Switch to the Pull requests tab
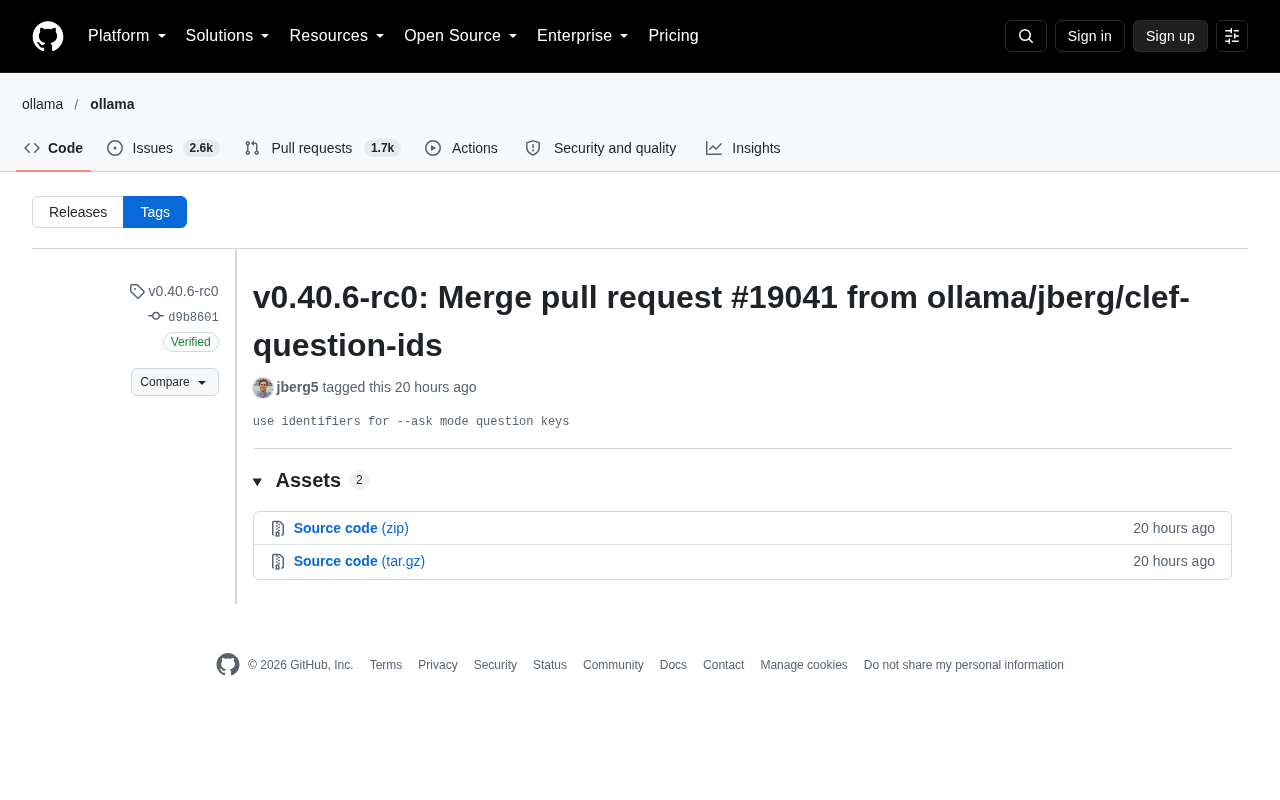 [x=322, y=148]
